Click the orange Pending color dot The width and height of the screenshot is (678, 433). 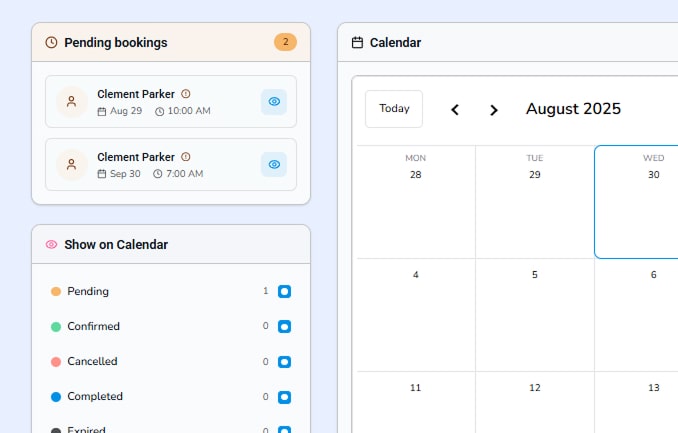(x=56, y=292)
